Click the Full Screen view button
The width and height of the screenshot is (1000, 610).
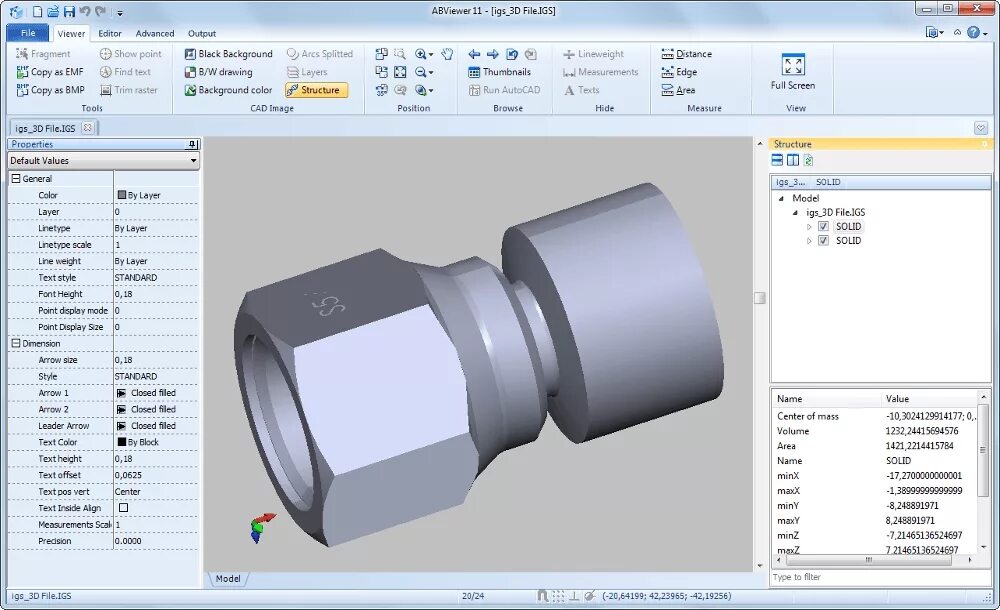(x=793, y=72)
